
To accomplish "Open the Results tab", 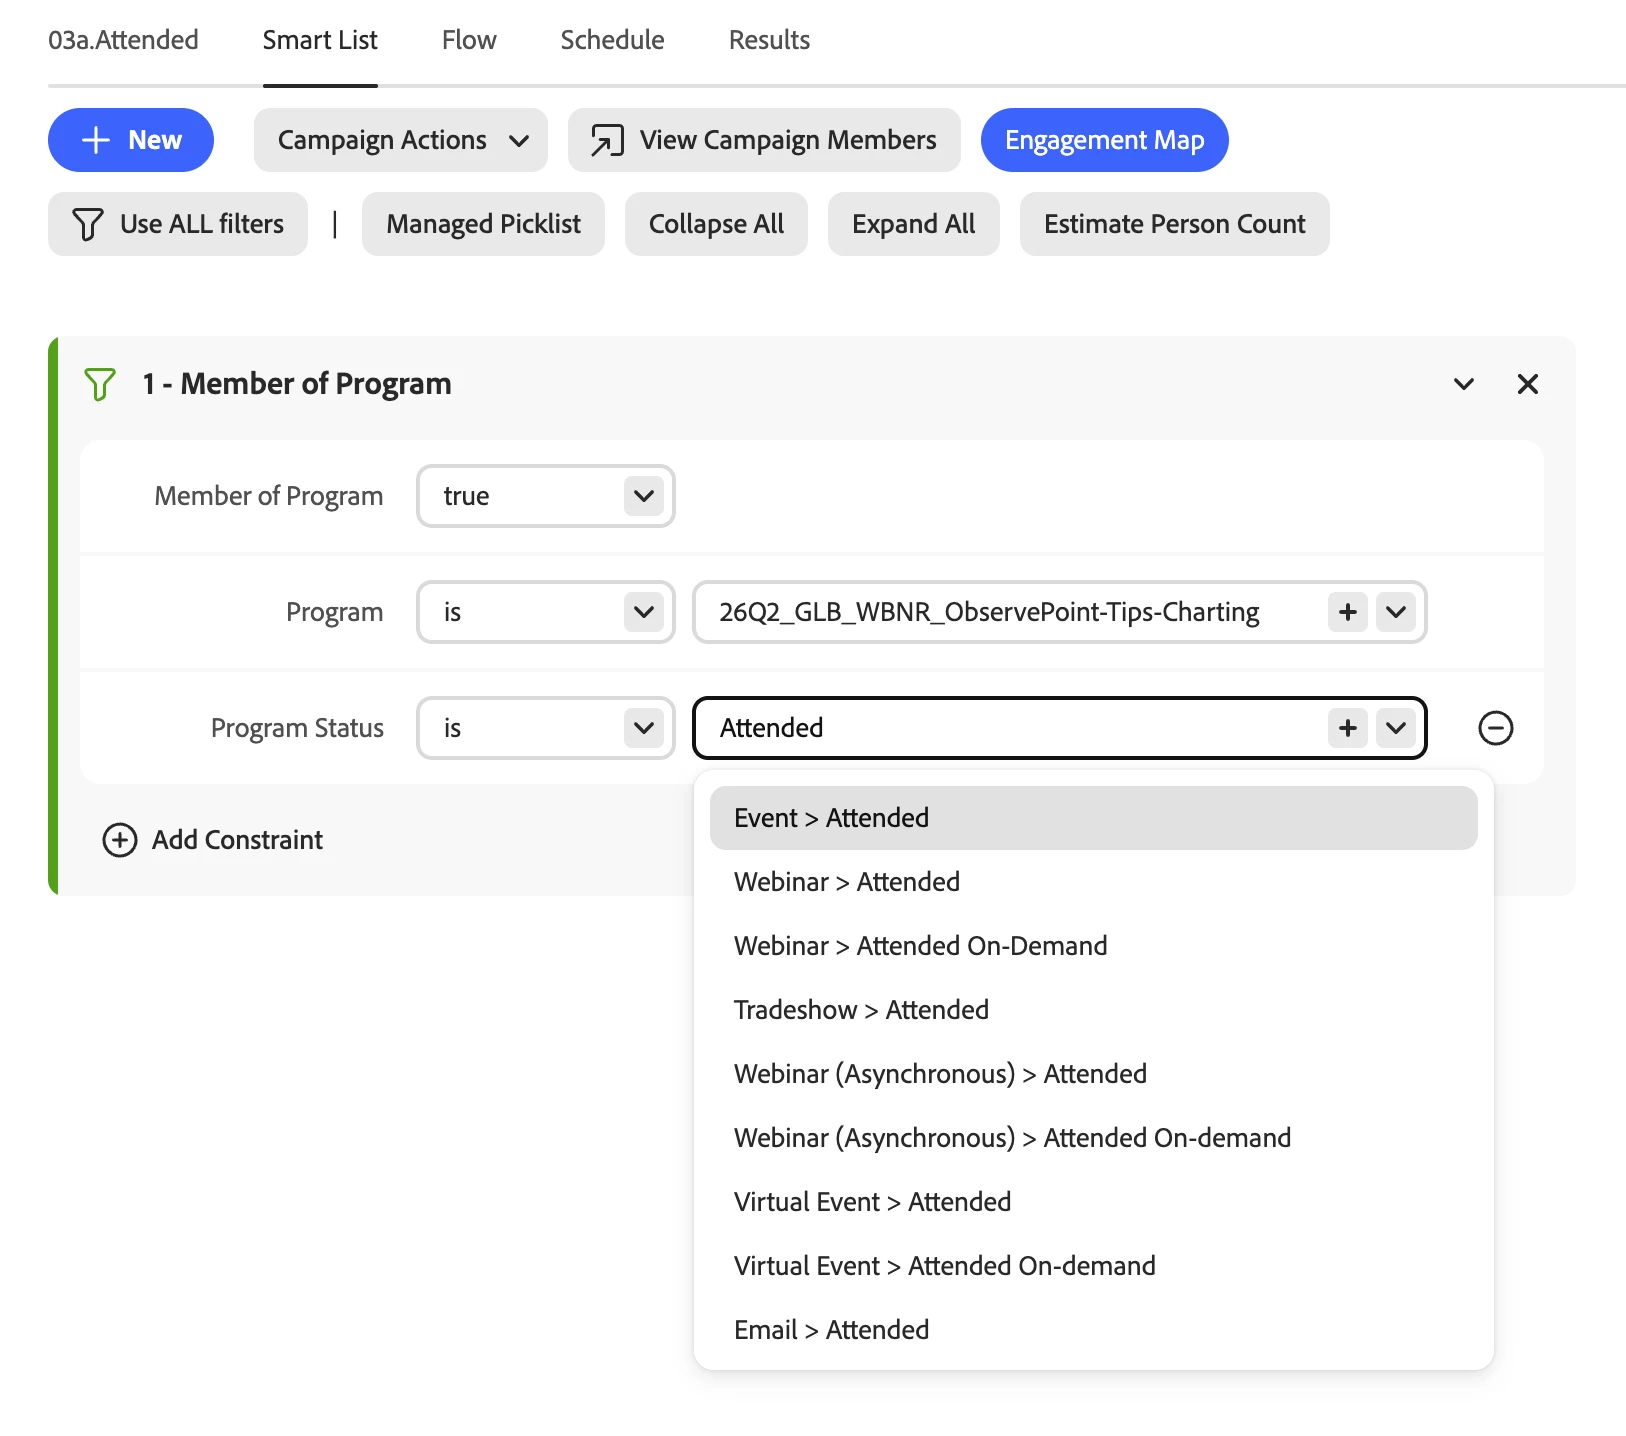I will point(769,40).
